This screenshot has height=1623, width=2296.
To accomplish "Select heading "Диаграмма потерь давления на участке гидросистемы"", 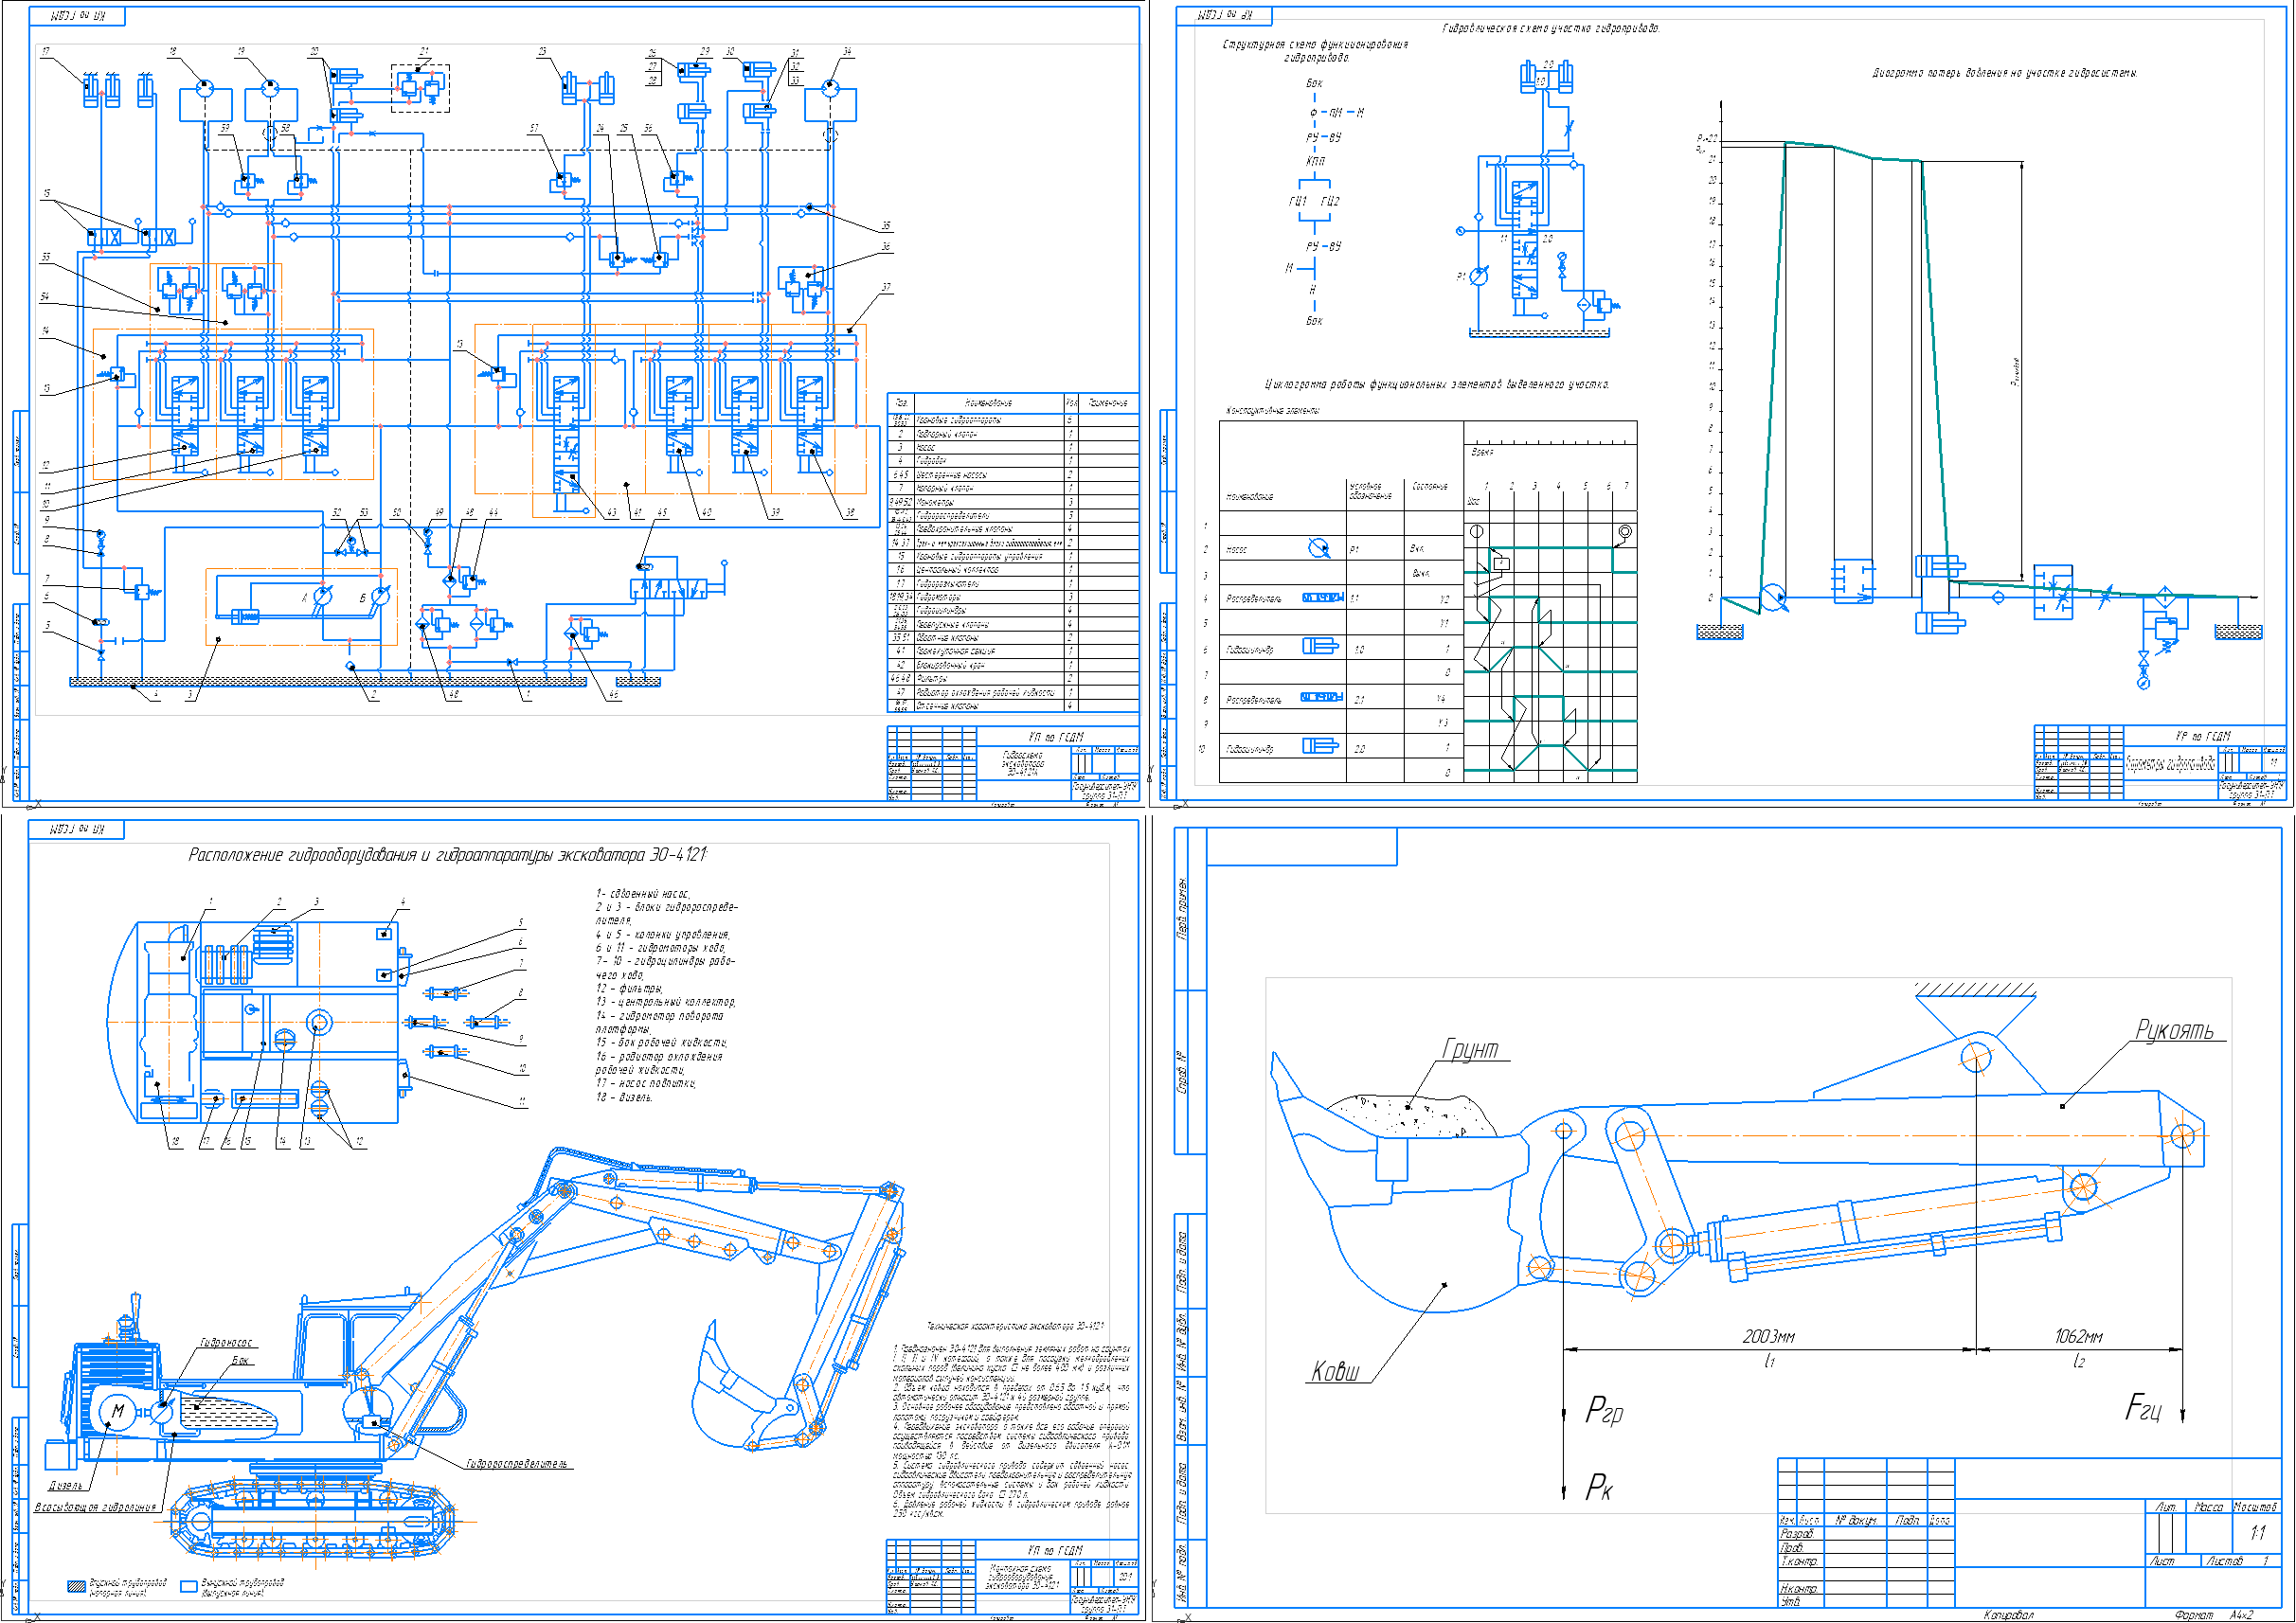I will point(2005,73).
